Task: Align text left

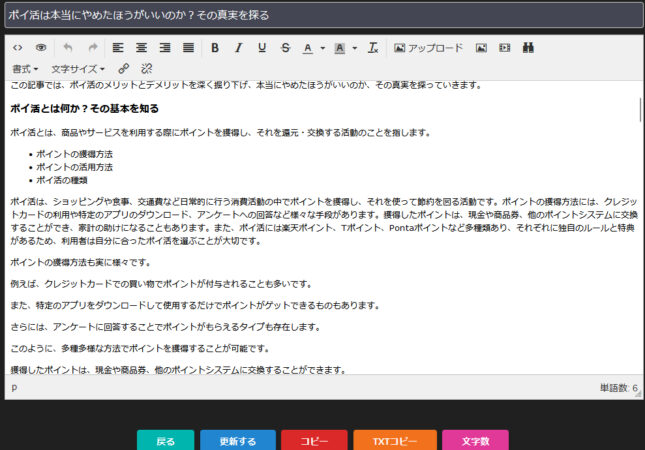Action: (x=118, y=48)
